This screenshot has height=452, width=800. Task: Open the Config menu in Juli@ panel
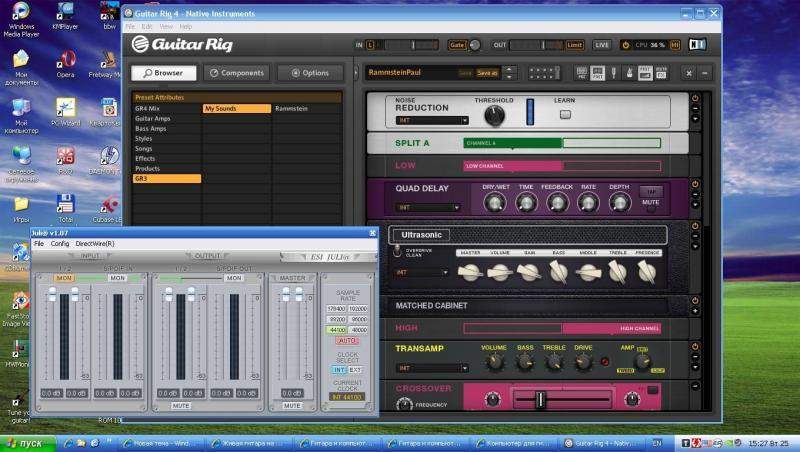[60, 243]
